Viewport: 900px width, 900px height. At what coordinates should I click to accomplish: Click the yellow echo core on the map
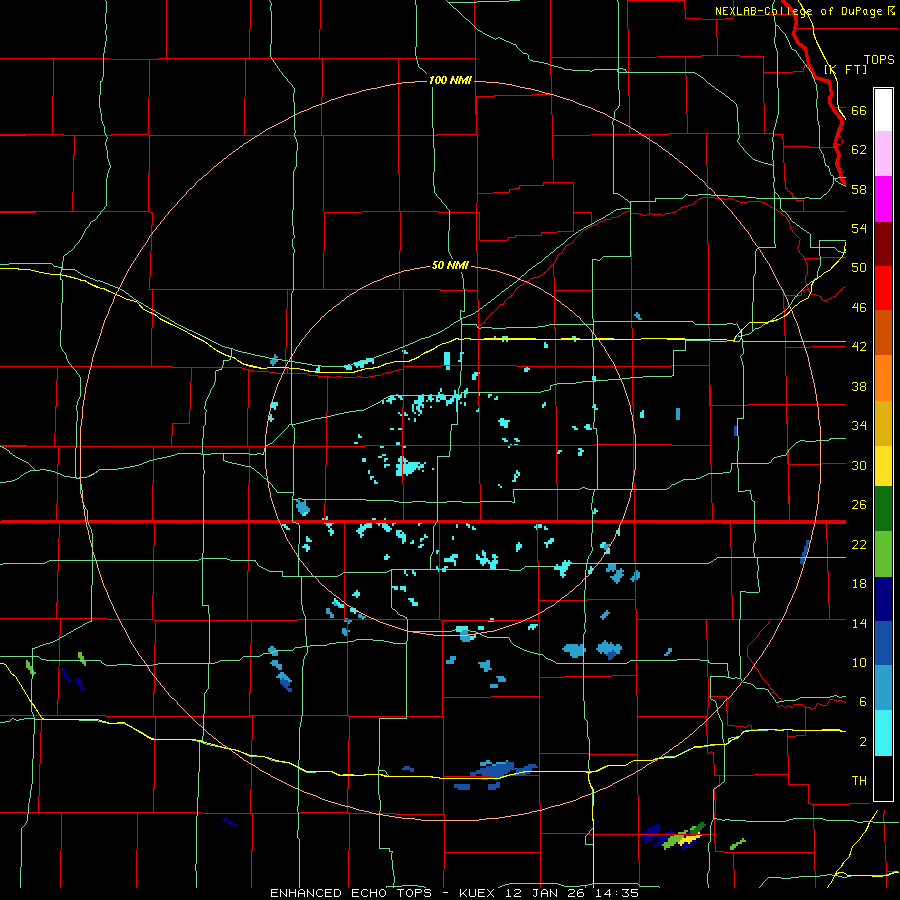[690, 839]
